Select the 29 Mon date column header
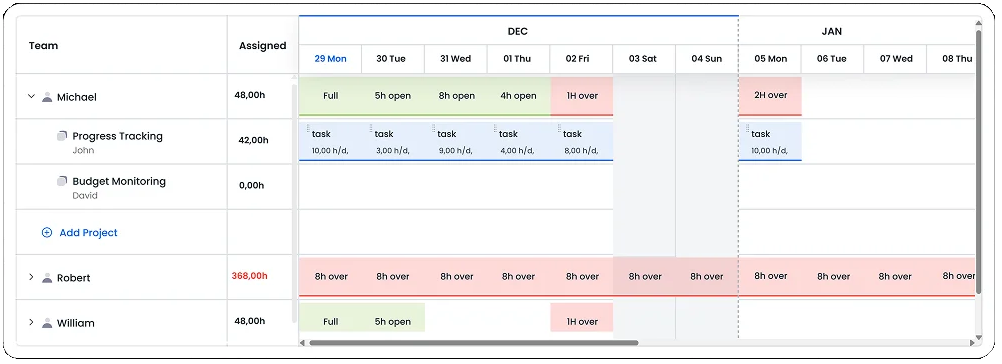 pos(330,59)
